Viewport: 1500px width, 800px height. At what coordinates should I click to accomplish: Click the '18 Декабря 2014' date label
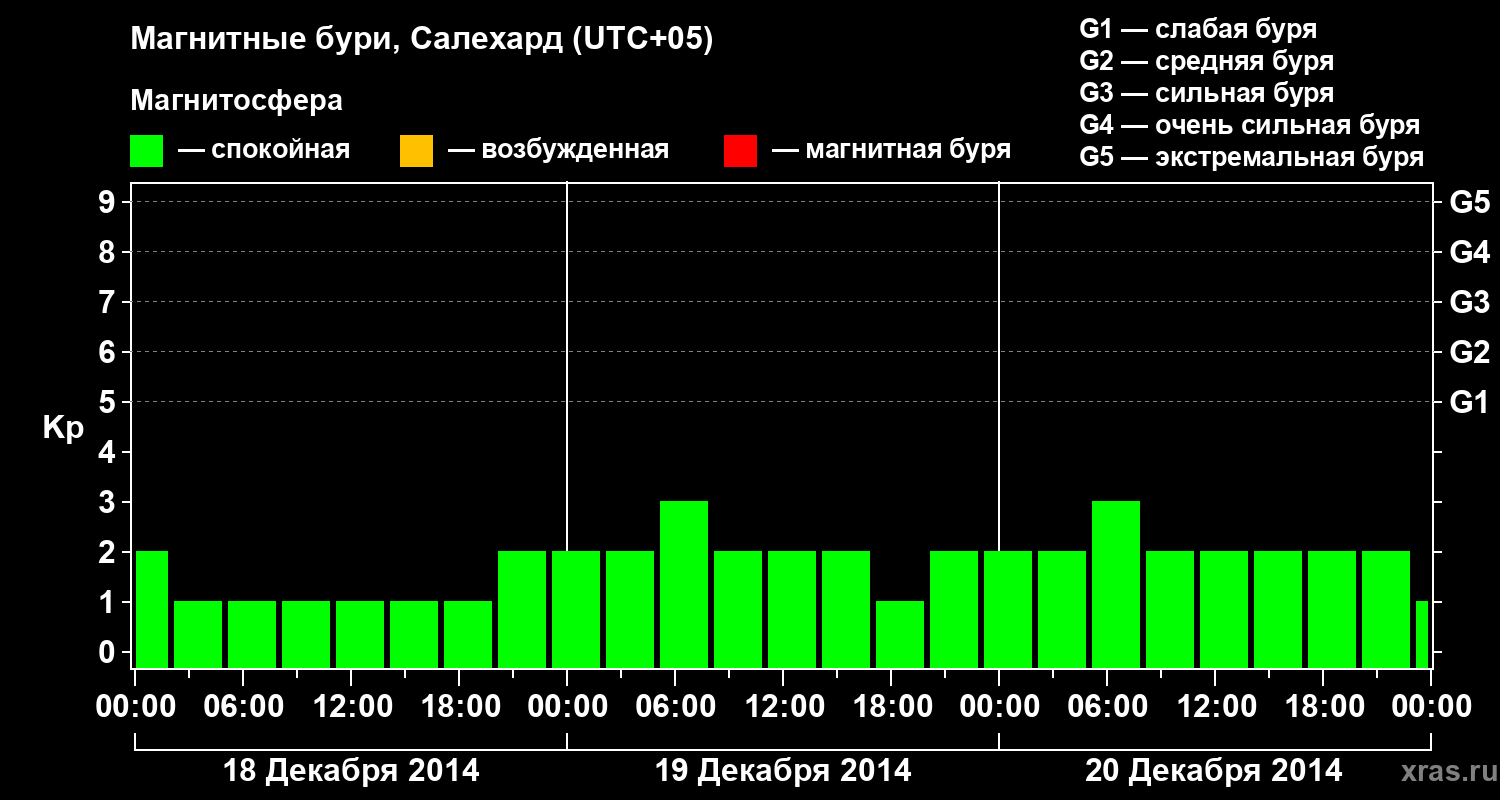coord(351,771)
